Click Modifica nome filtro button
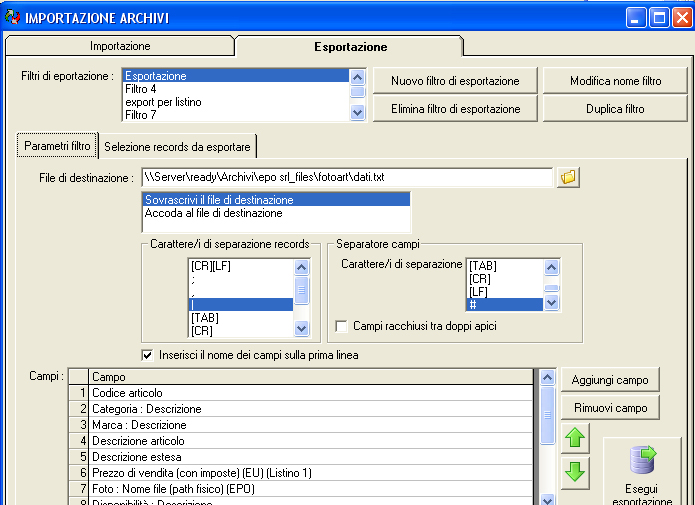 coord(615,81)
